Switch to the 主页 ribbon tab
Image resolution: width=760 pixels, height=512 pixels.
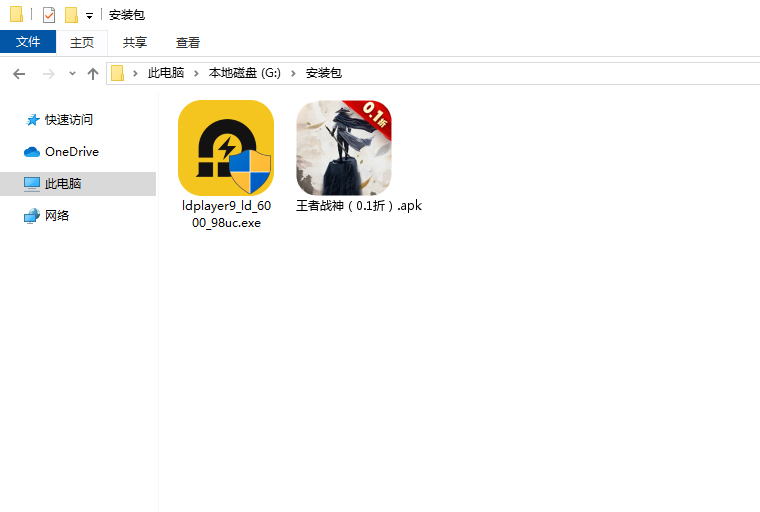coord(82,42)
